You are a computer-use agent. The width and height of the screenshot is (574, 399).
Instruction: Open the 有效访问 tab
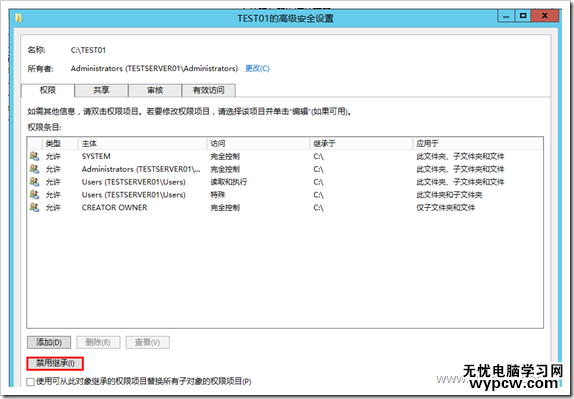209,90
